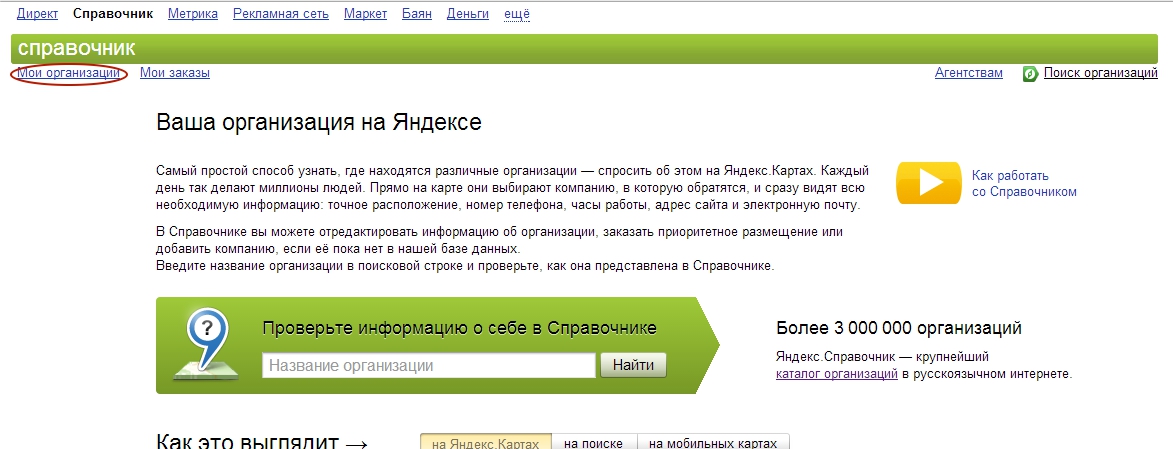1173x449 pixels.
Task: Open Как работать со Справочником link
Action: coord(1024,183)
